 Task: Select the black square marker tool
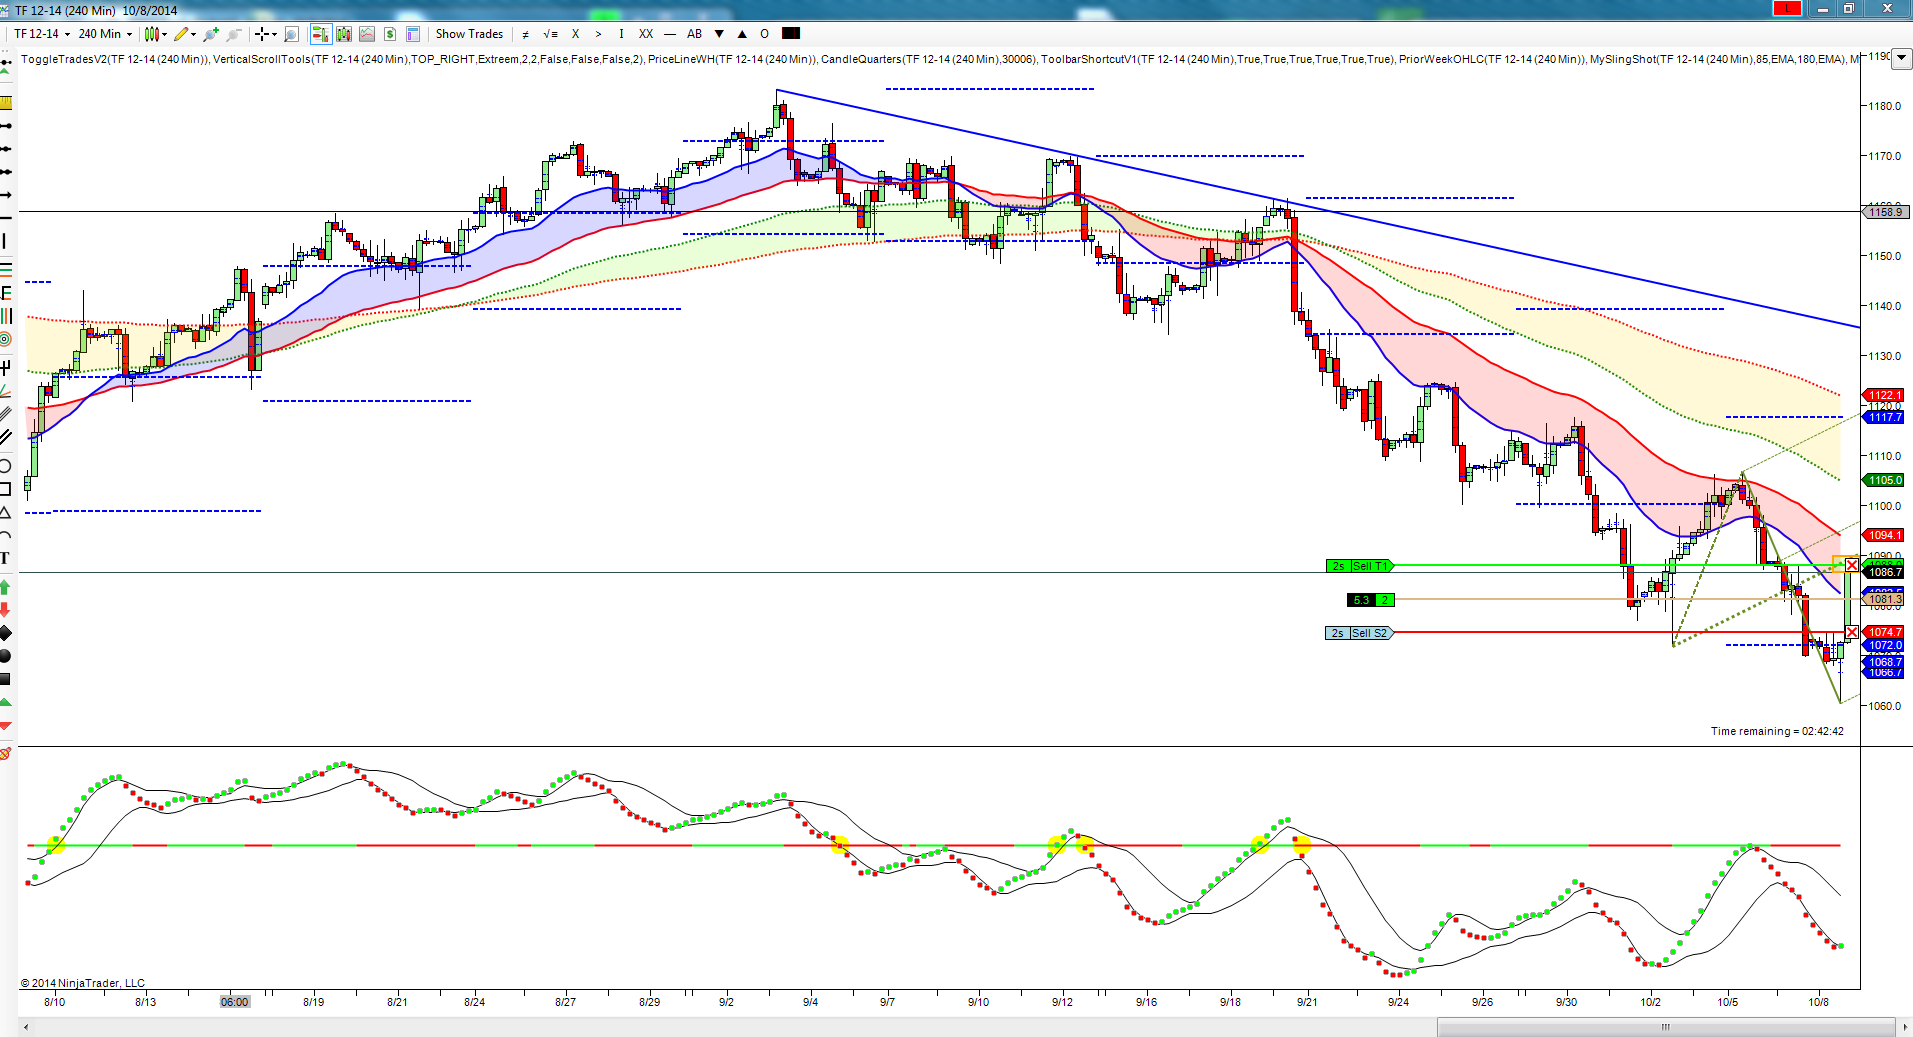pos(6,679)
